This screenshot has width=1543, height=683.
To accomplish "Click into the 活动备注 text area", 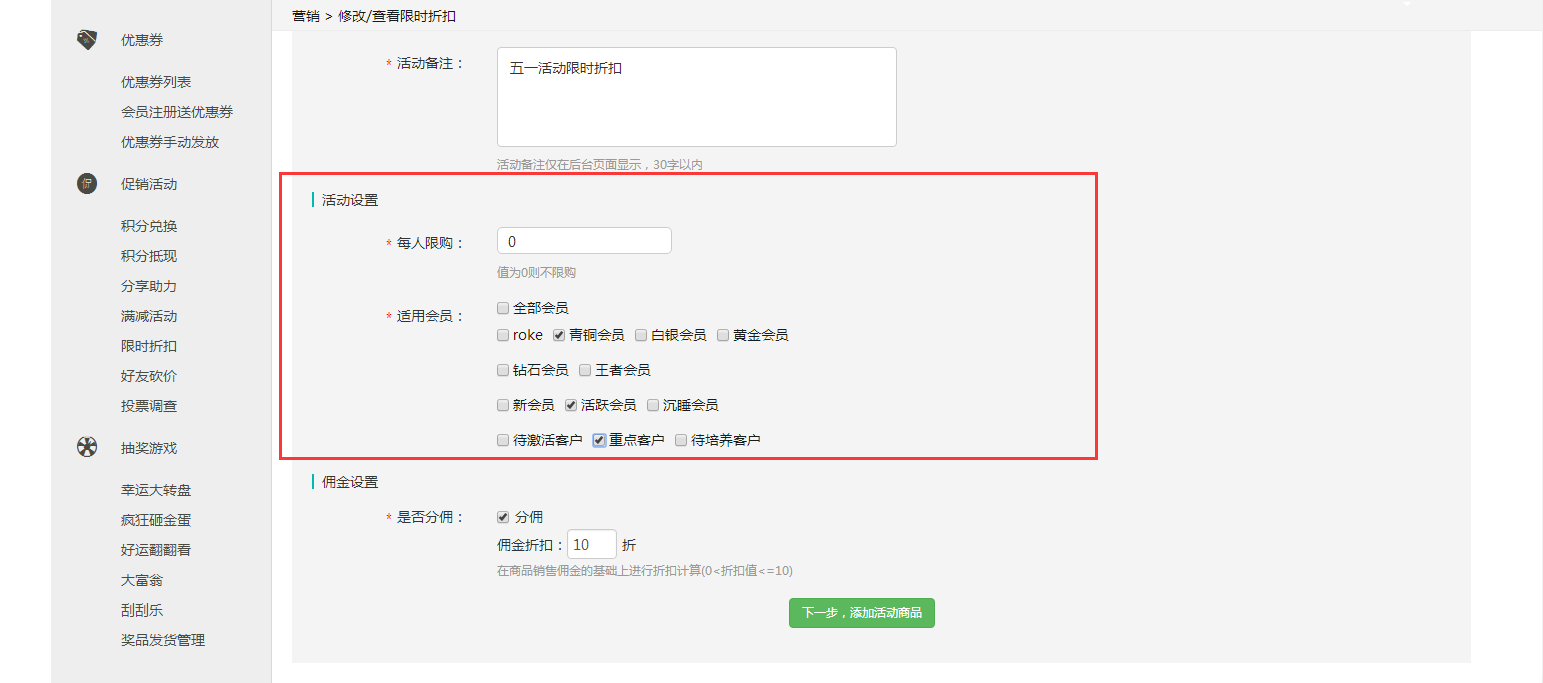I will pos(696,97).
